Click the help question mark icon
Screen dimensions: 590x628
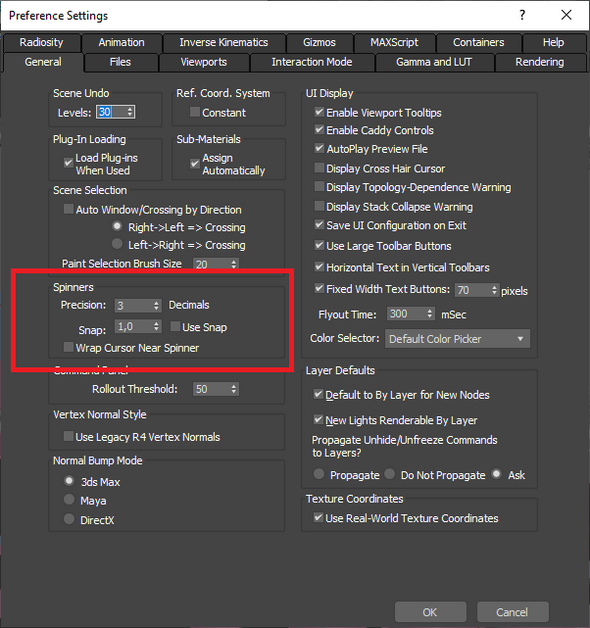[522, 15]
